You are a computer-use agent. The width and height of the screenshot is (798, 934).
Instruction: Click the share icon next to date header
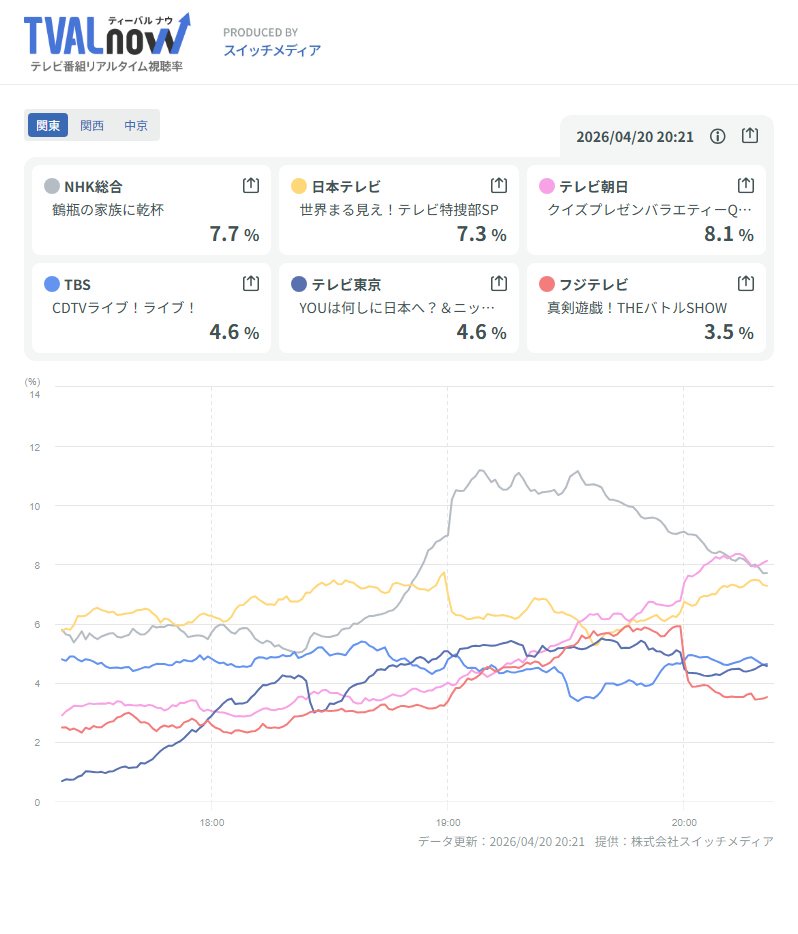(x=750, y=136)
